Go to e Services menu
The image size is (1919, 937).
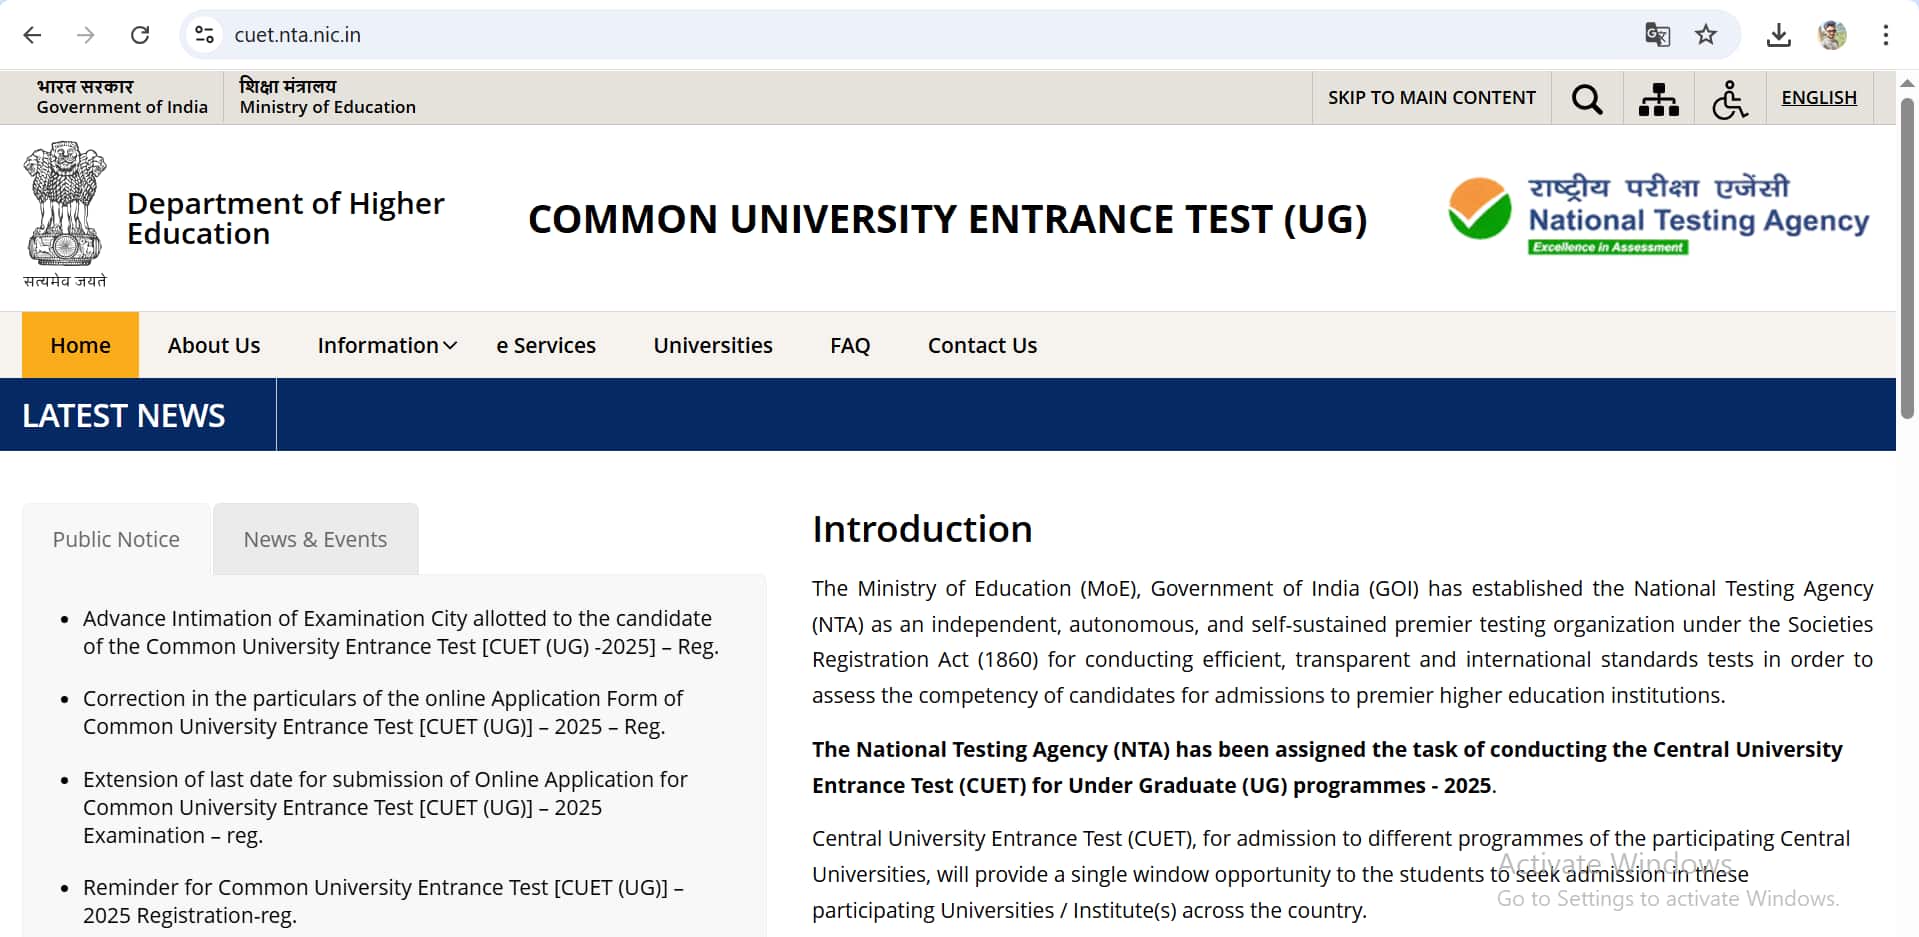tap(546, 345)
